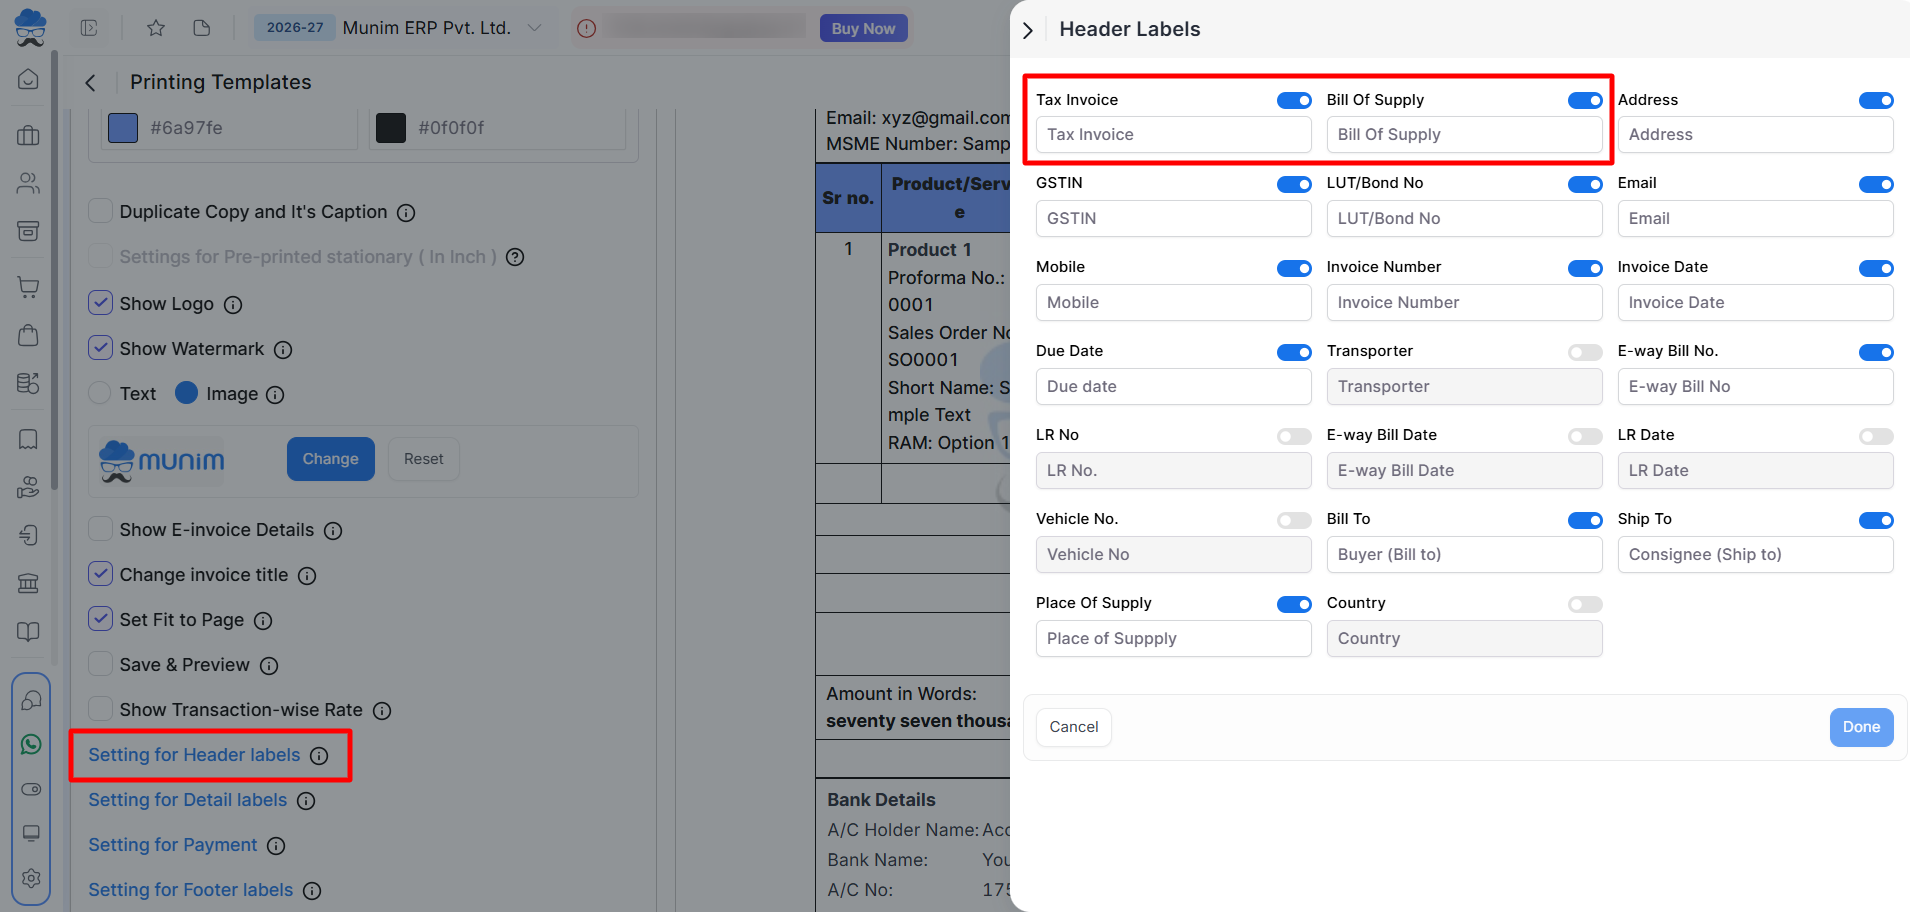Image resolution: width=1910 pixels, height=912 pixels.
Task: Click the switch-shaped icon in sidebar bottom group
Action: (x=31, y=789)
